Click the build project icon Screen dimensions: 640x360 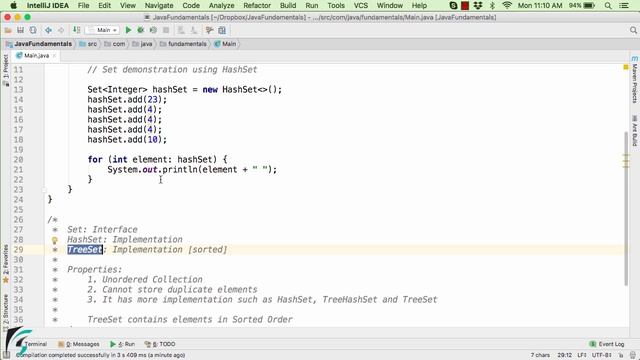coord(76,30)
